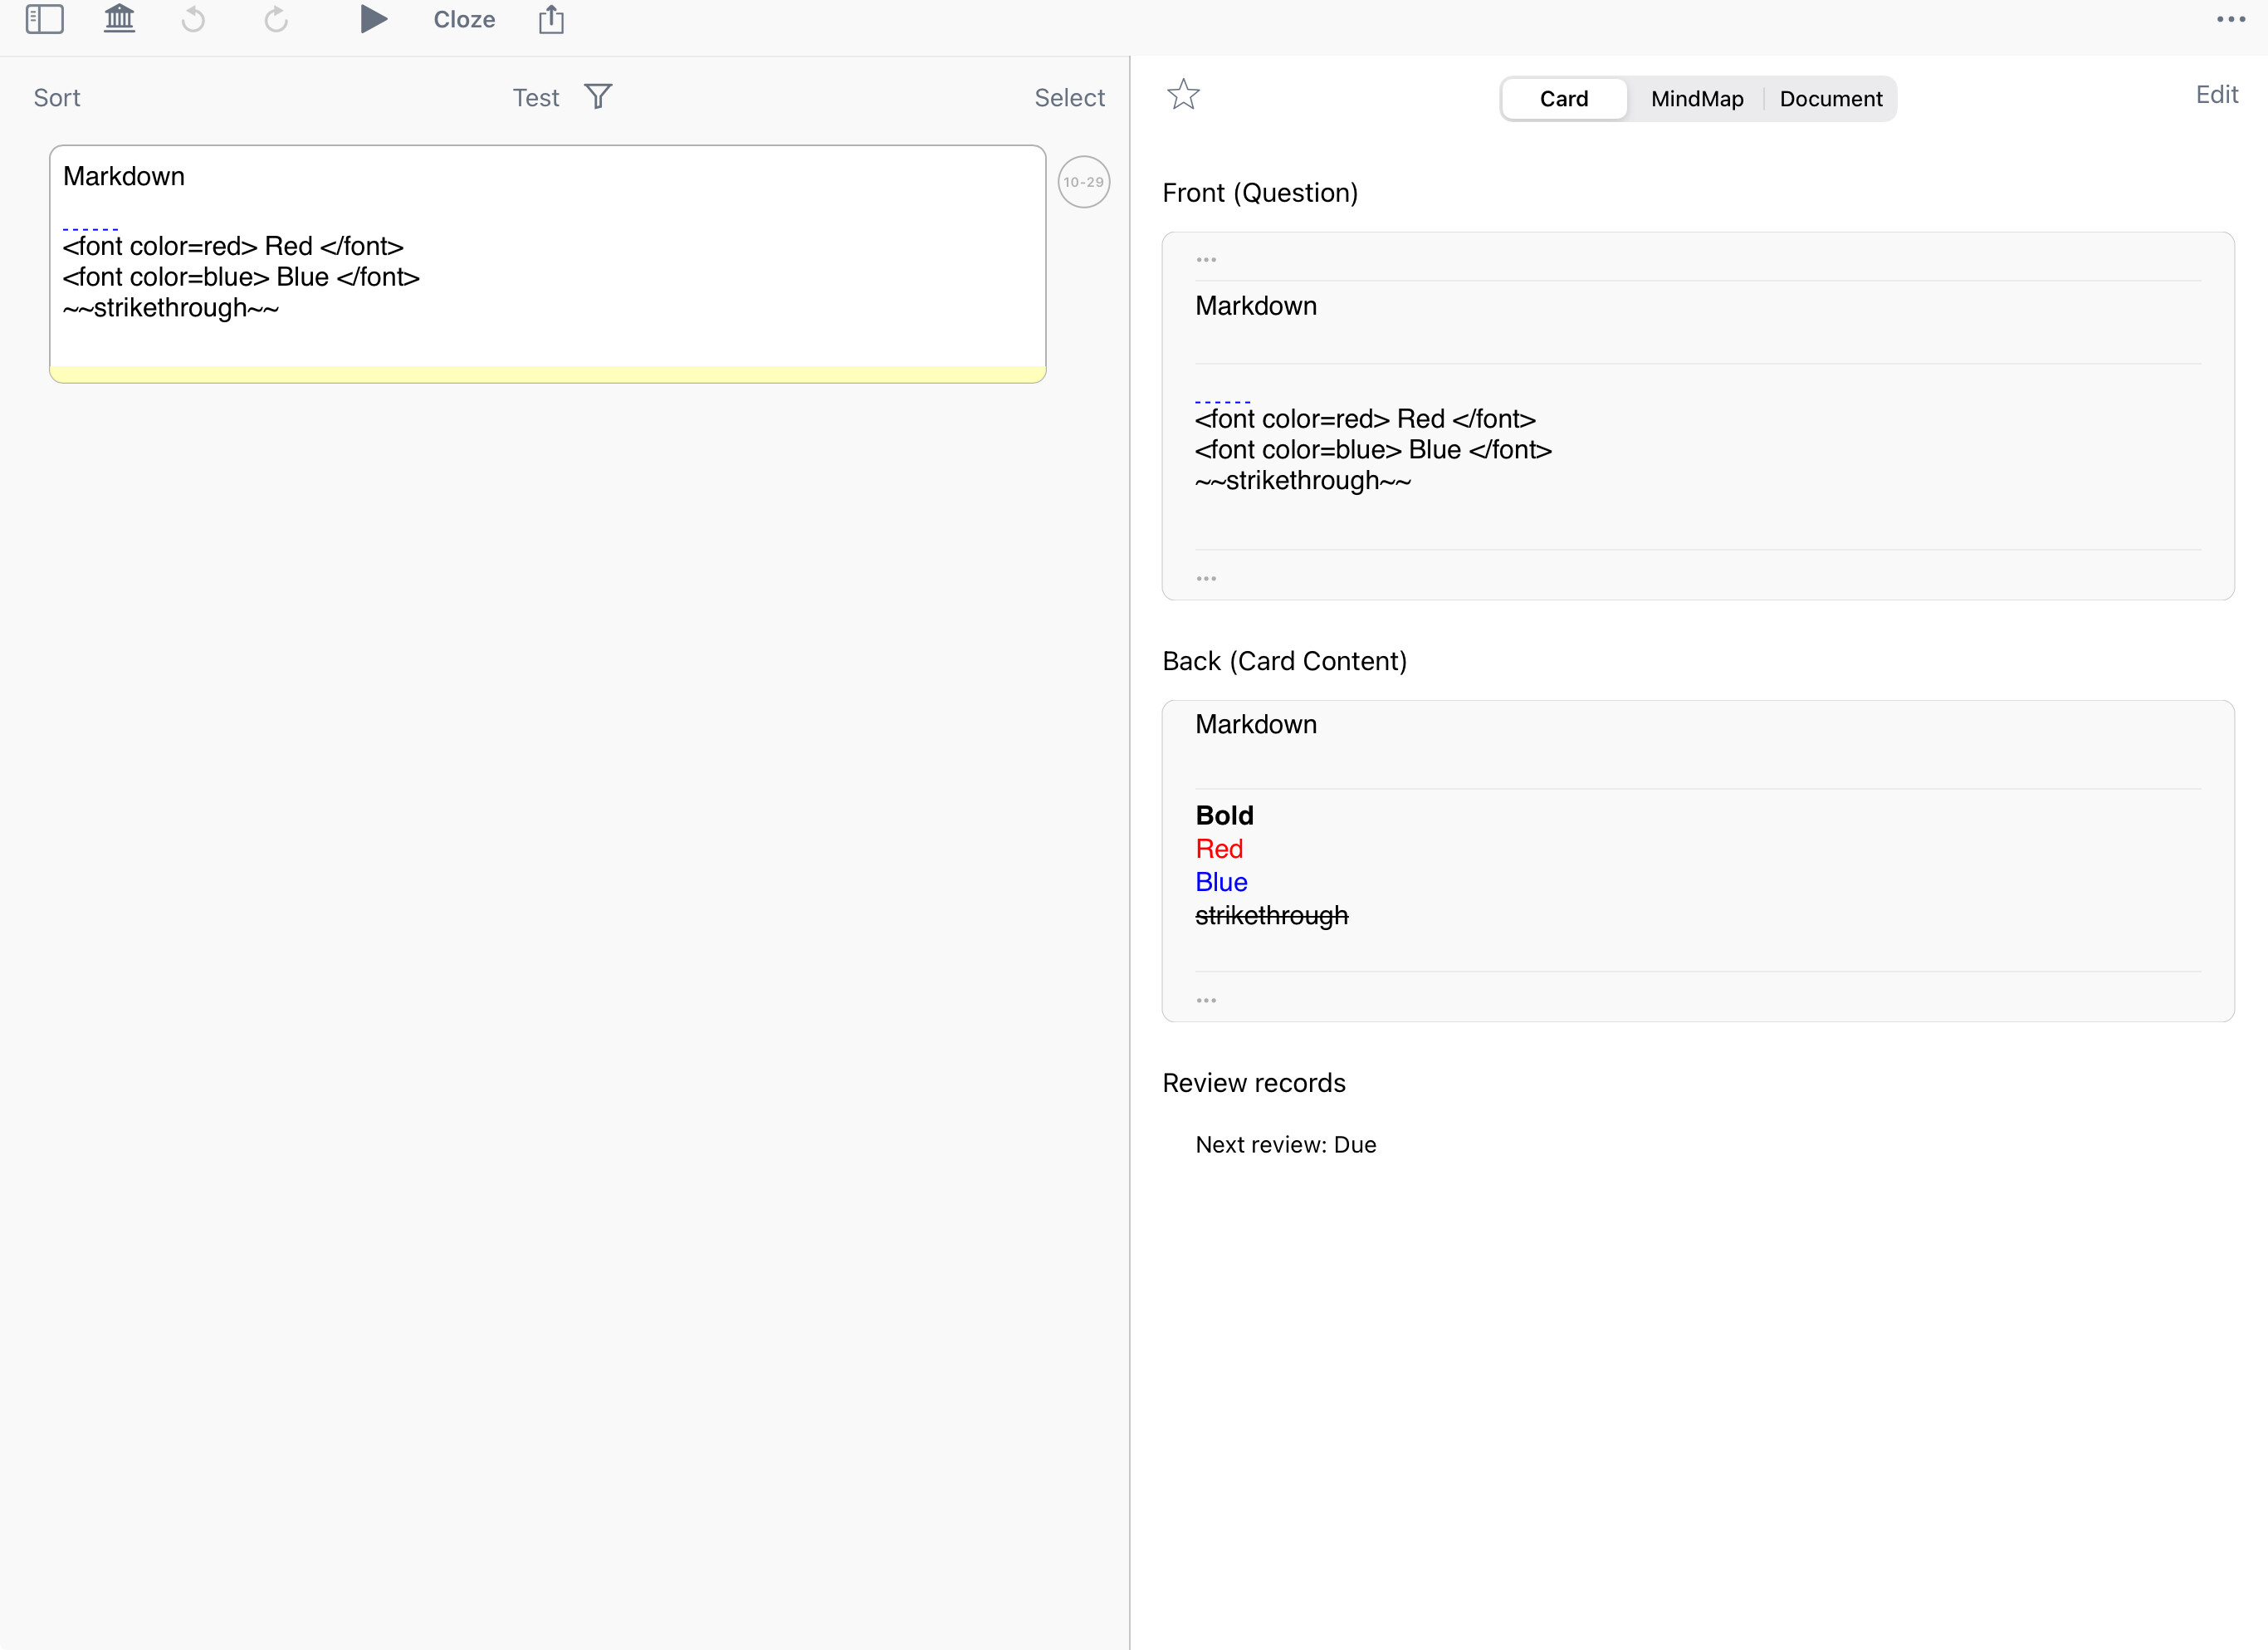The width and height of the screenshot is (2268, 1650).
Task: Switch to the Document view tab
Action: 1830,99
